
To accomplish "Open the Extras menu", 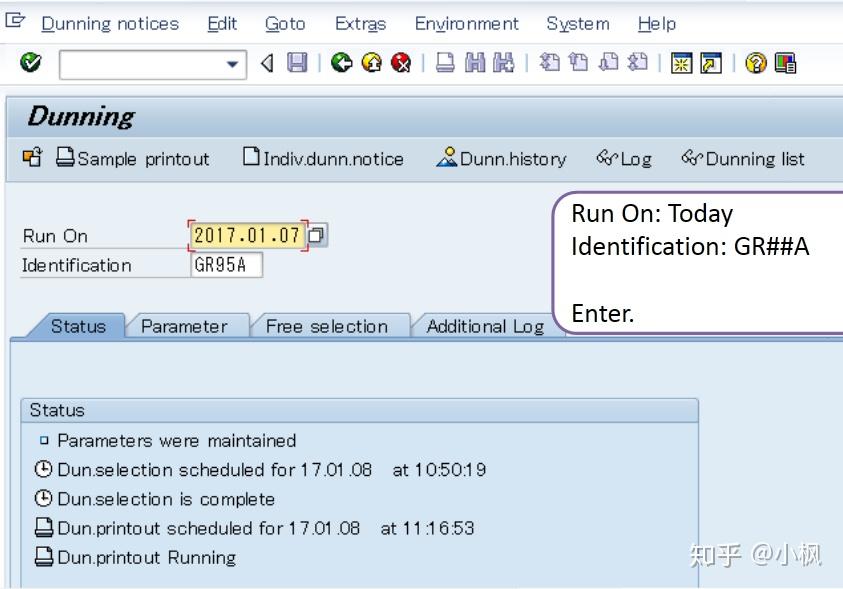I will click(360, 23).
